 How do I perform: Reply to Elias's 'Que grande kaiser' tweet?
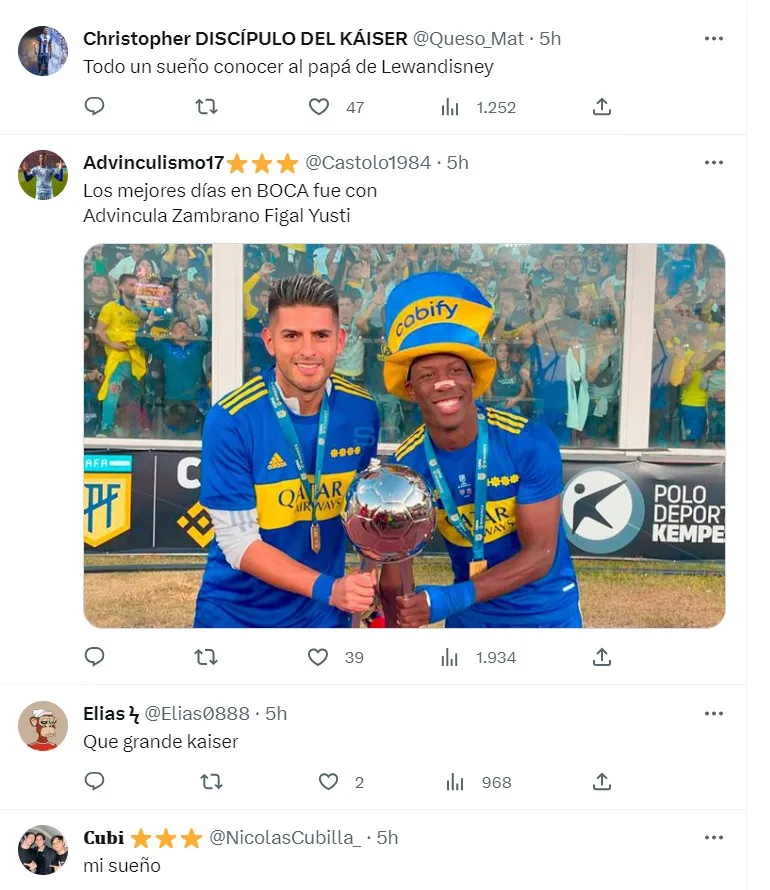coord(95,782)
